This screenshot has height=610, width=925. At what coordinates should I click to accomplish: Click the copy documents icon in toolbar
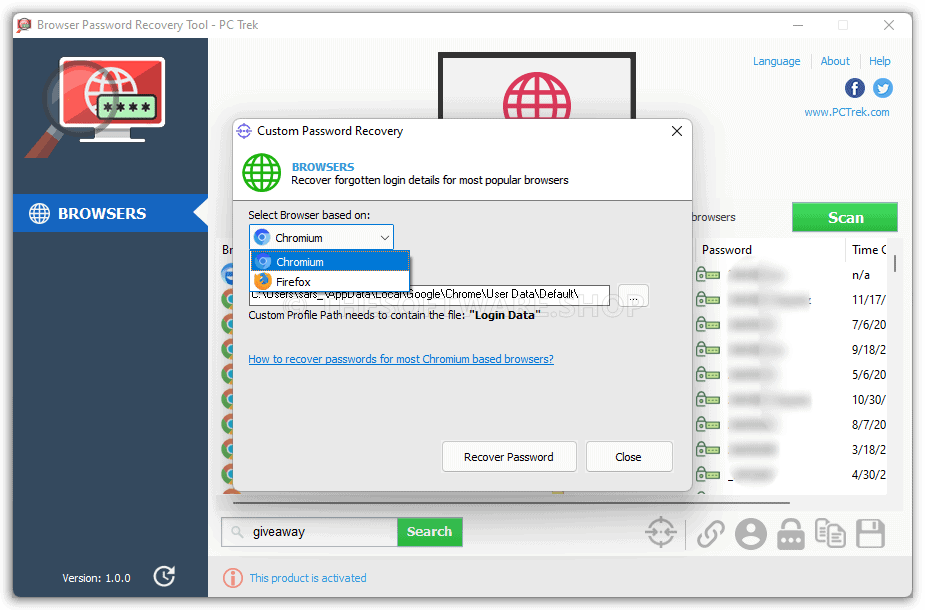click(x=832, y=534)
